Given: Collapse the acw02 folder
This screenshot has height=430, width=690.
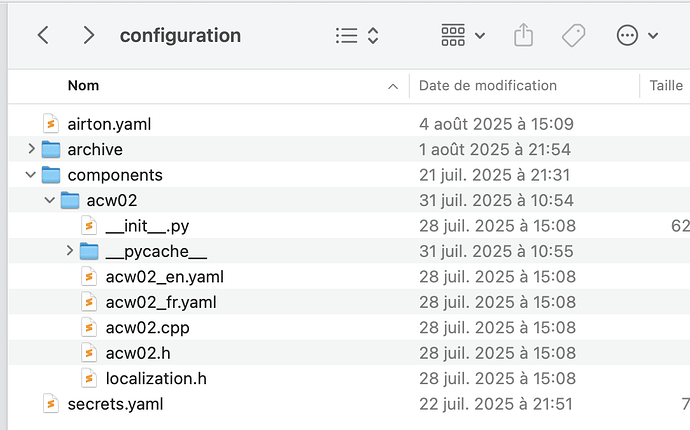Looking at the screenshot, I should [51, 201].
